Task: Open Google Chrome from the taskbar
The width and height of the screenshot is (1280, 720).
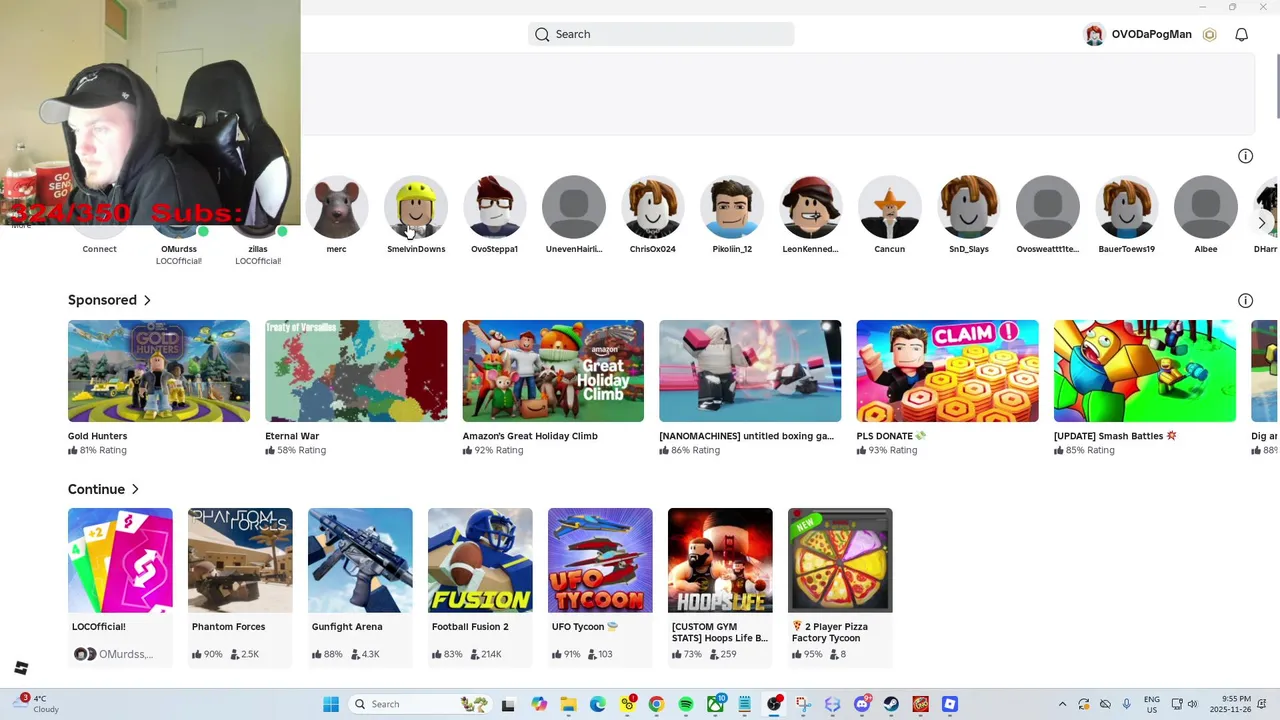Action: coord(656,704)
